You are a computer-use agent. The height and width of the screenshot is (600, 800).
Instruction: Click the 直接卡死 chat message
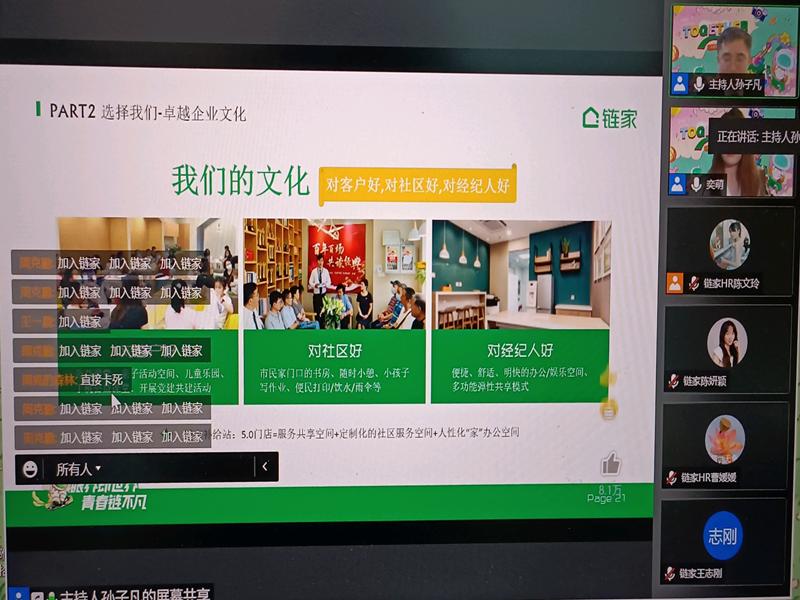(101, 380)
